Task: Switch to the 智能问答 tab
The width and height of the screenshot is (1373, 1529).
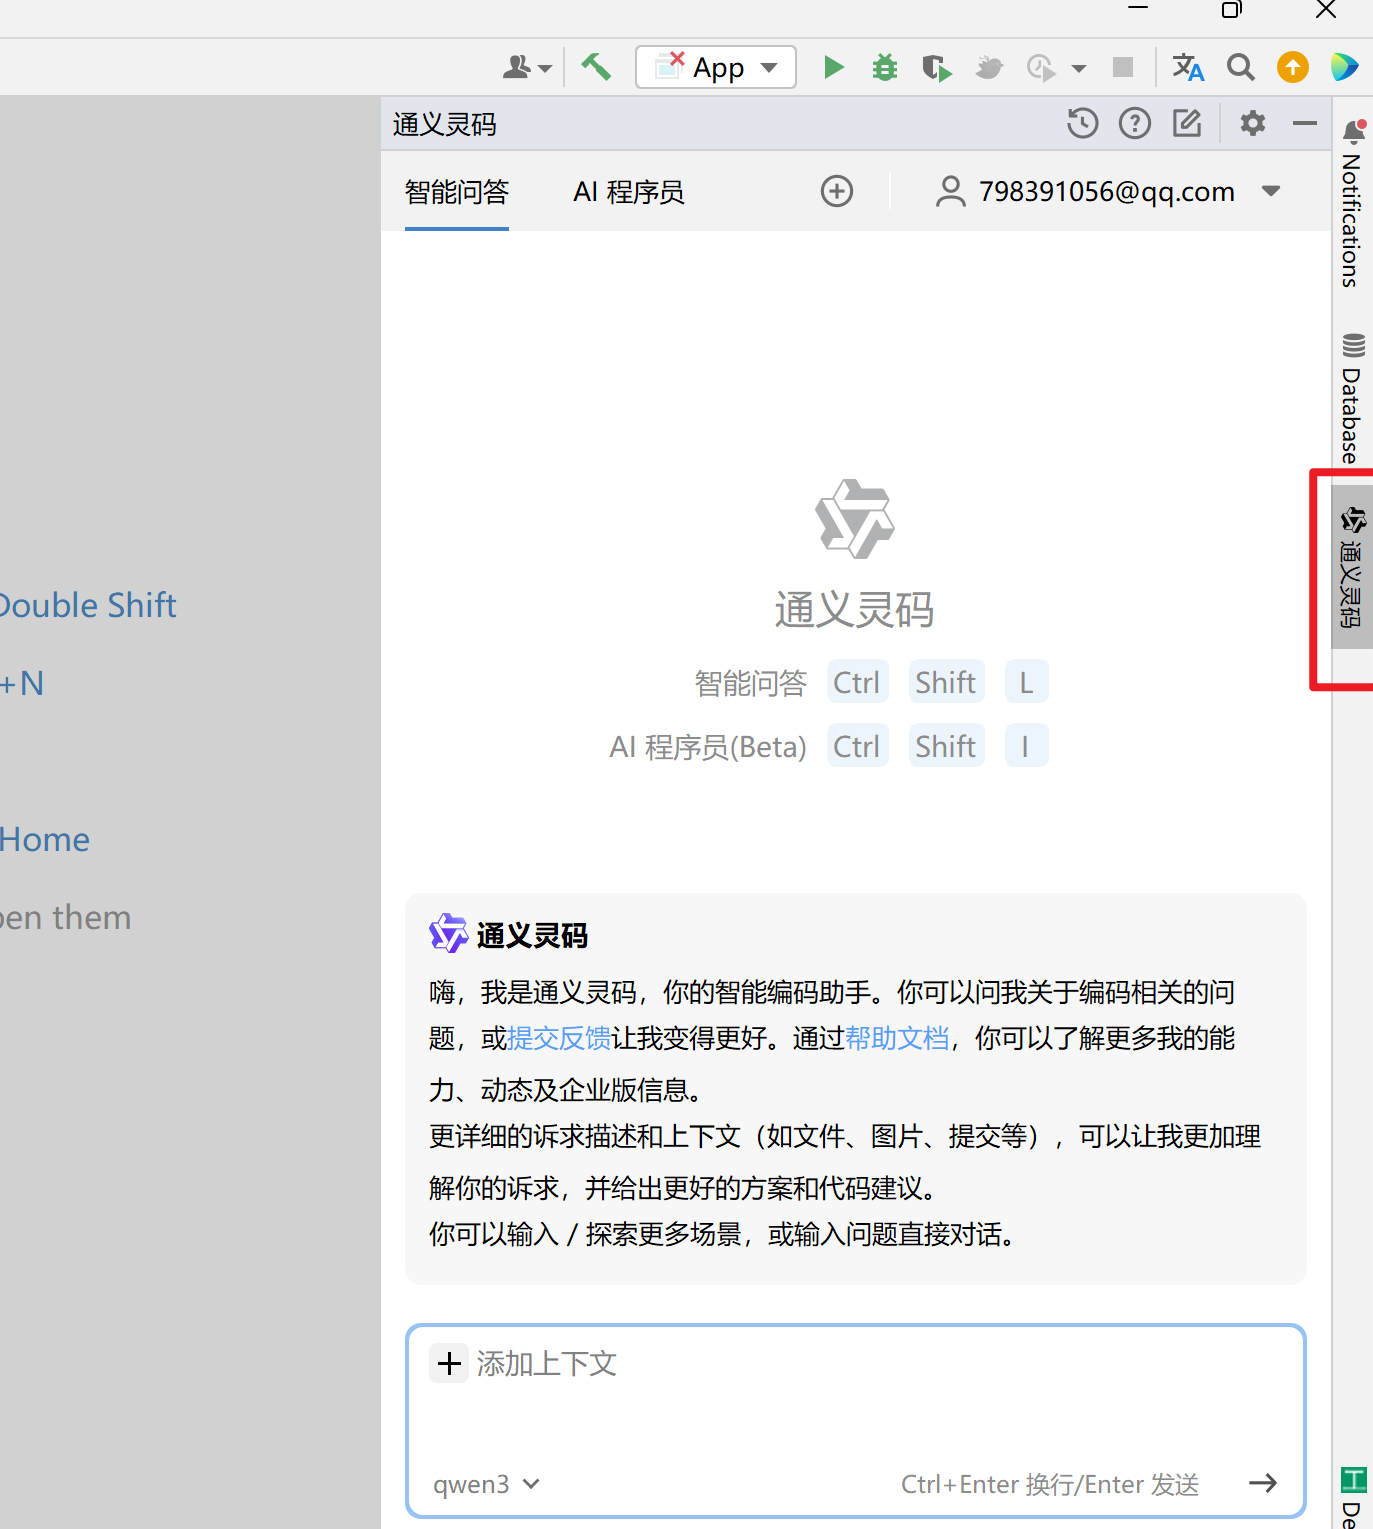Action: (457, 191)
